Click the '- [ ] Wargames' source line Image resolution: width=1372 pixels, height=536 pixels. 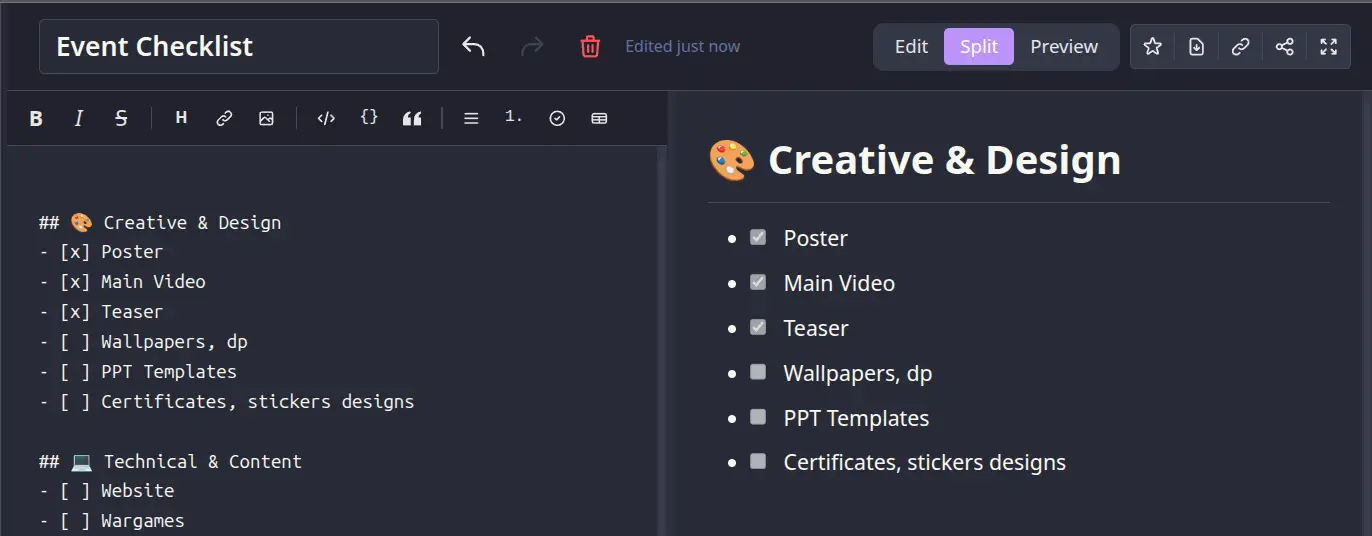[112, 520]
